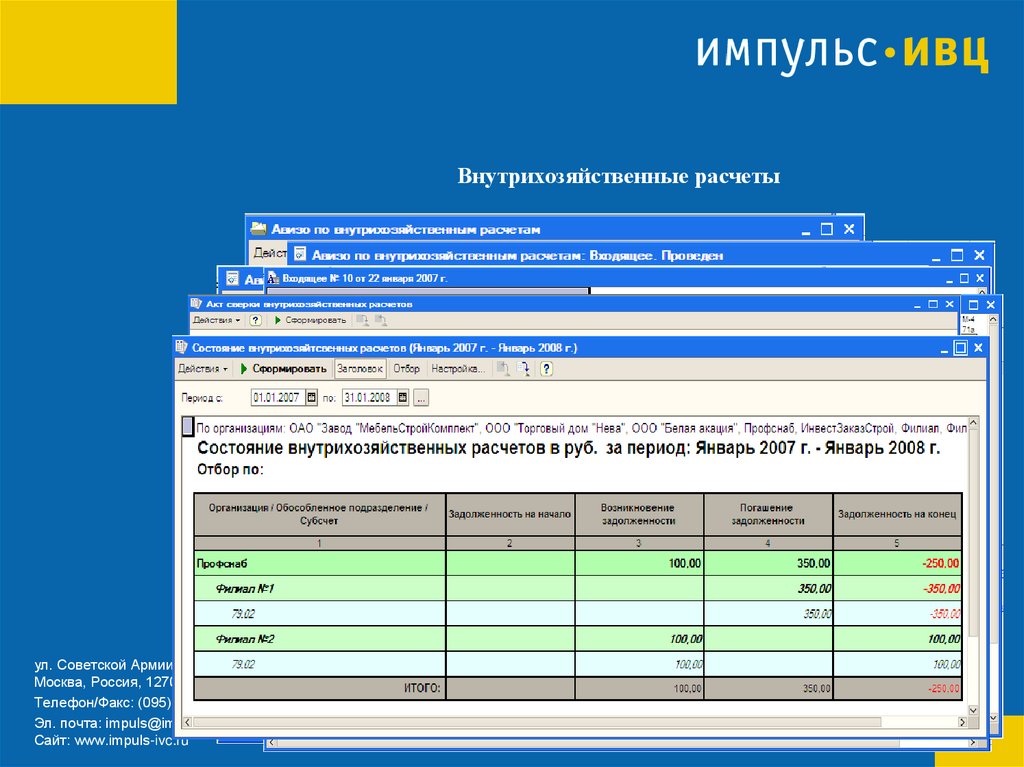1024x767 pixels.
Task: Click column header Погашение задолженности
Action: 767,514
